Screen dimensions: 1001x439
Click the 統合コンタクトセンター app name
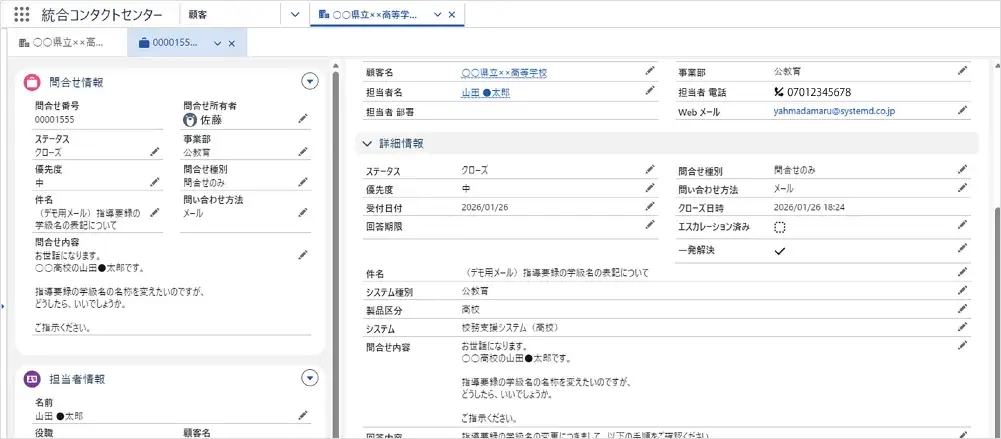click(102, 15)
